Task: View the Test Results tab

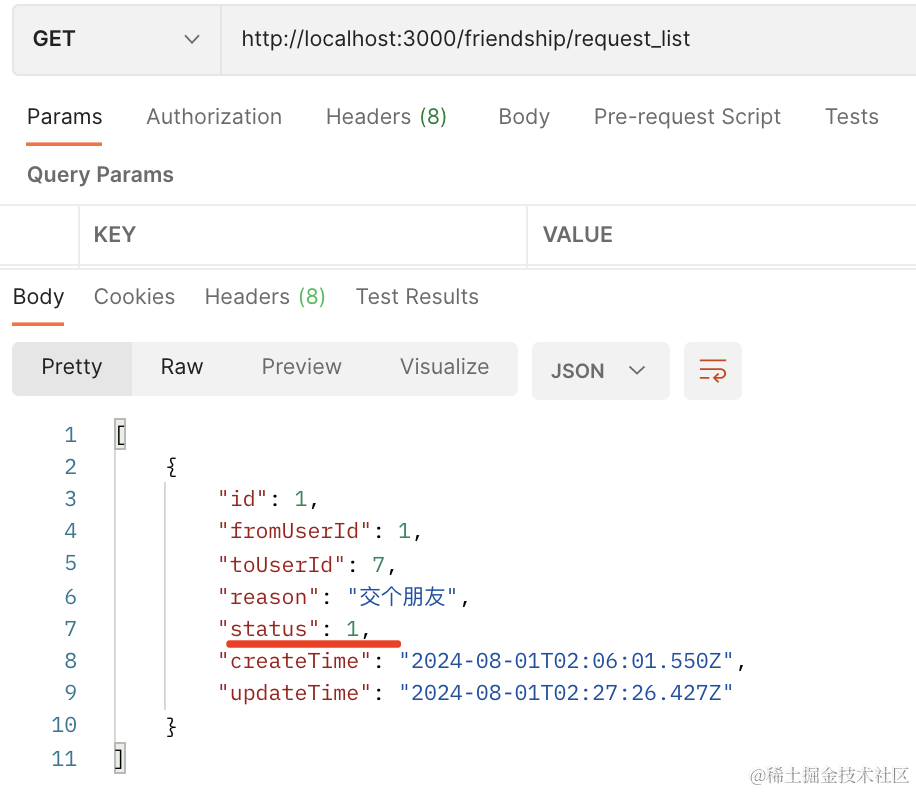Action: [x=417, y=297]
